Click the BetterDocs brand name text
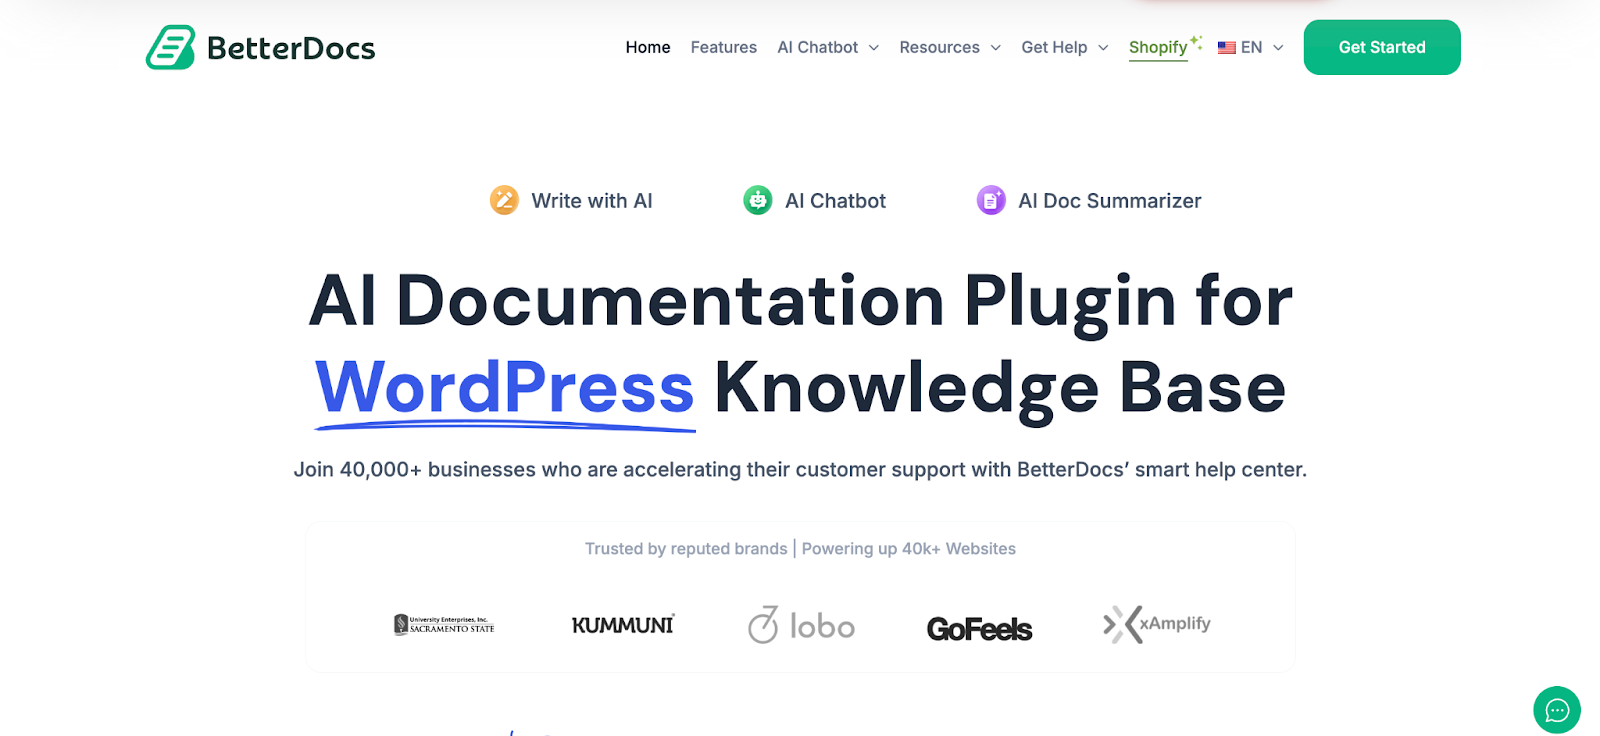Screen dimensions: 1600x736 click(291, 48)
